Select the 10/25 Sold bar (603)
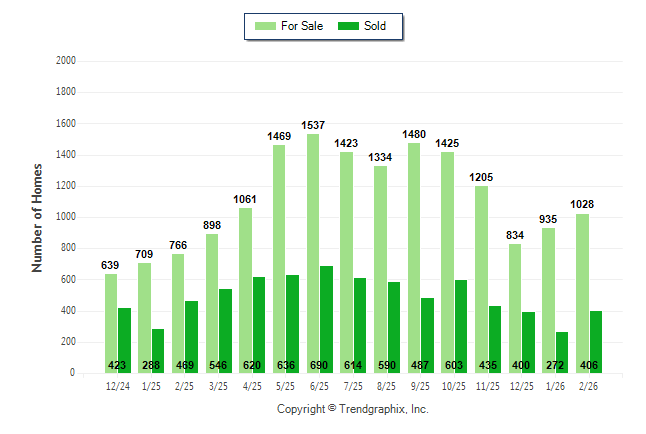Screen dimensions: 646x434 461,326
